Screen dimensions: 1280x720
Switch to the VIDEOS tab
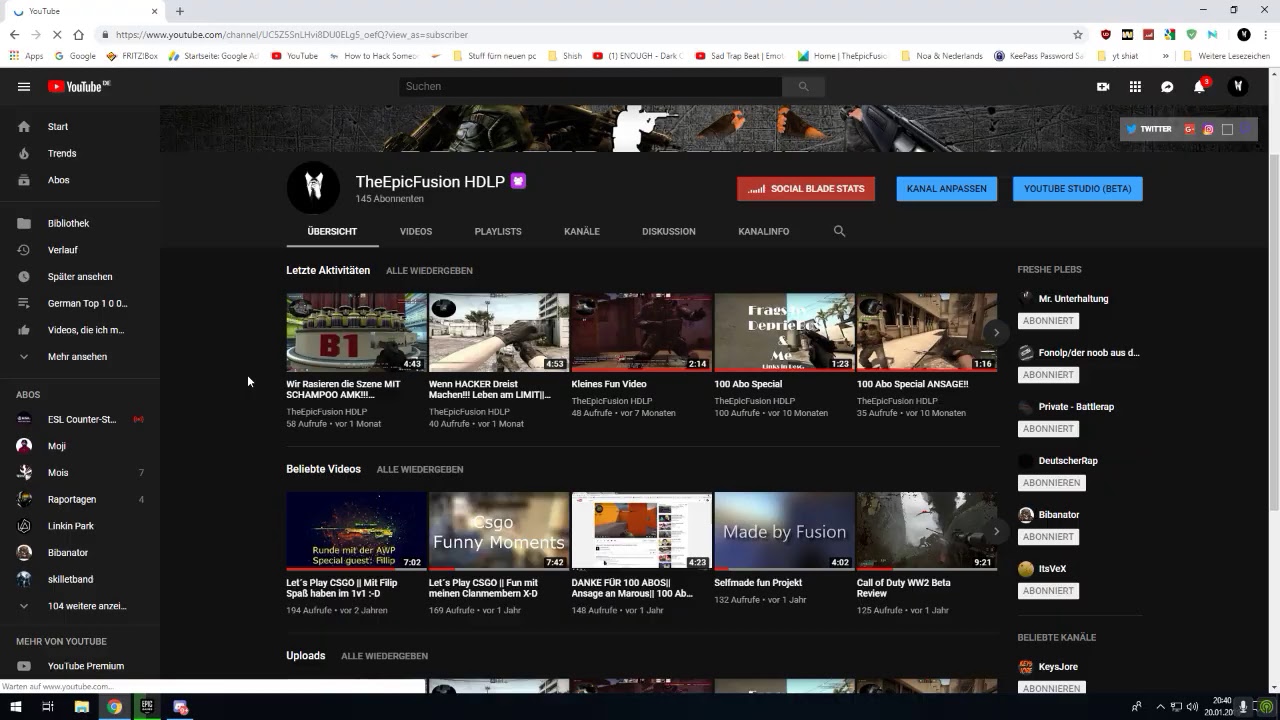[x=416, y=232]
